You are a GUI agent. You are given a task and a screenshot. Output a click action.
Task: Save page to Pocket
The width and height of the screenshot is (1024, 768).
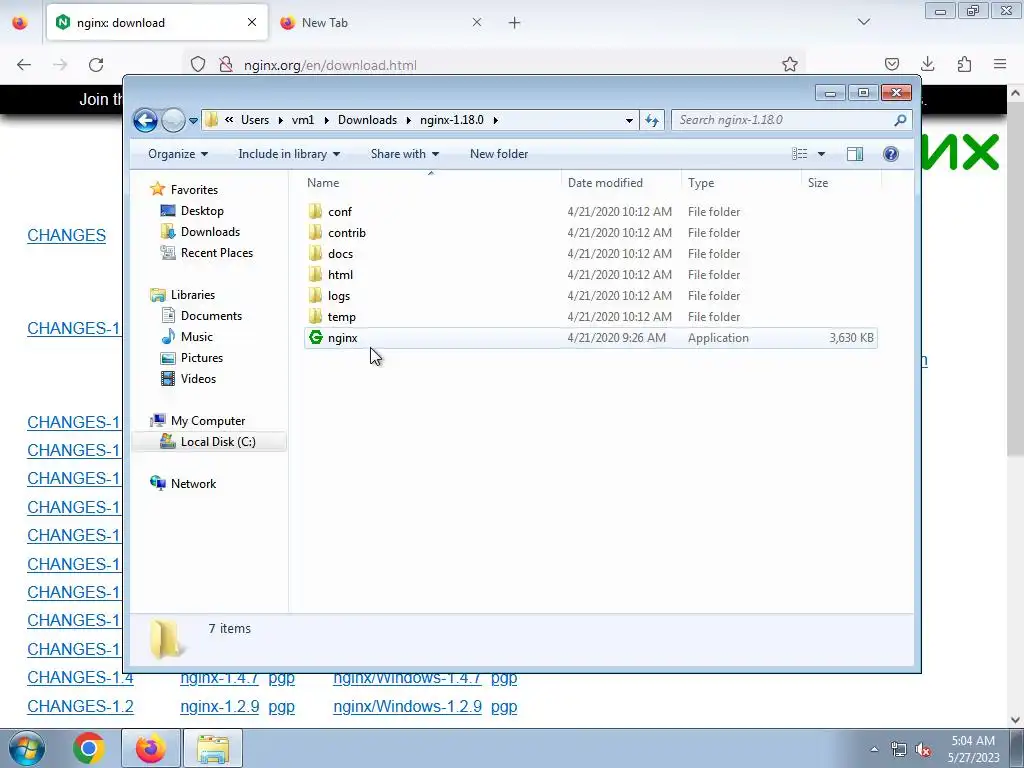(x=892, y=64)
